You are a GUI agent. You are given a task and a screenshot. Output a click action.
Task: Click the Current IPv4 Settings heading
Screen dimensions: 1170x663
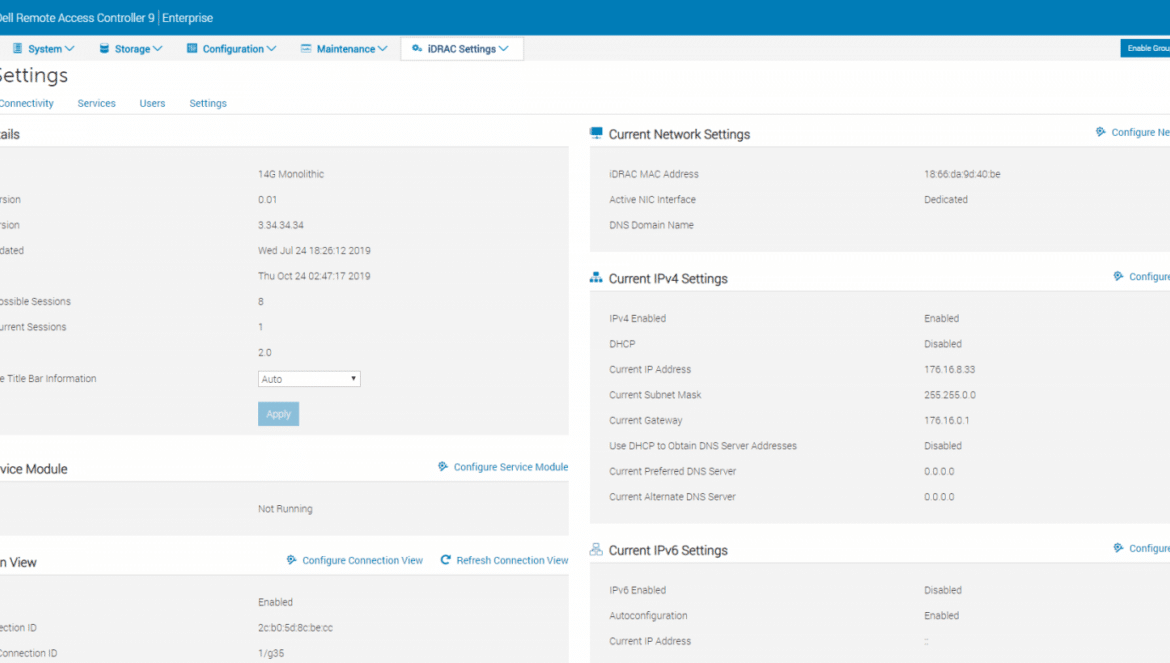tap(668, 278)
